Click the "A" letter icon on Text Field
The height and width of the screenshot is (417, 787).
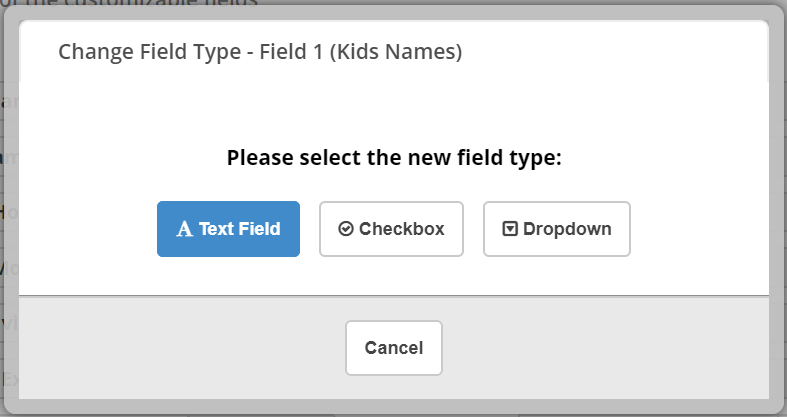(x=184, y=229)
